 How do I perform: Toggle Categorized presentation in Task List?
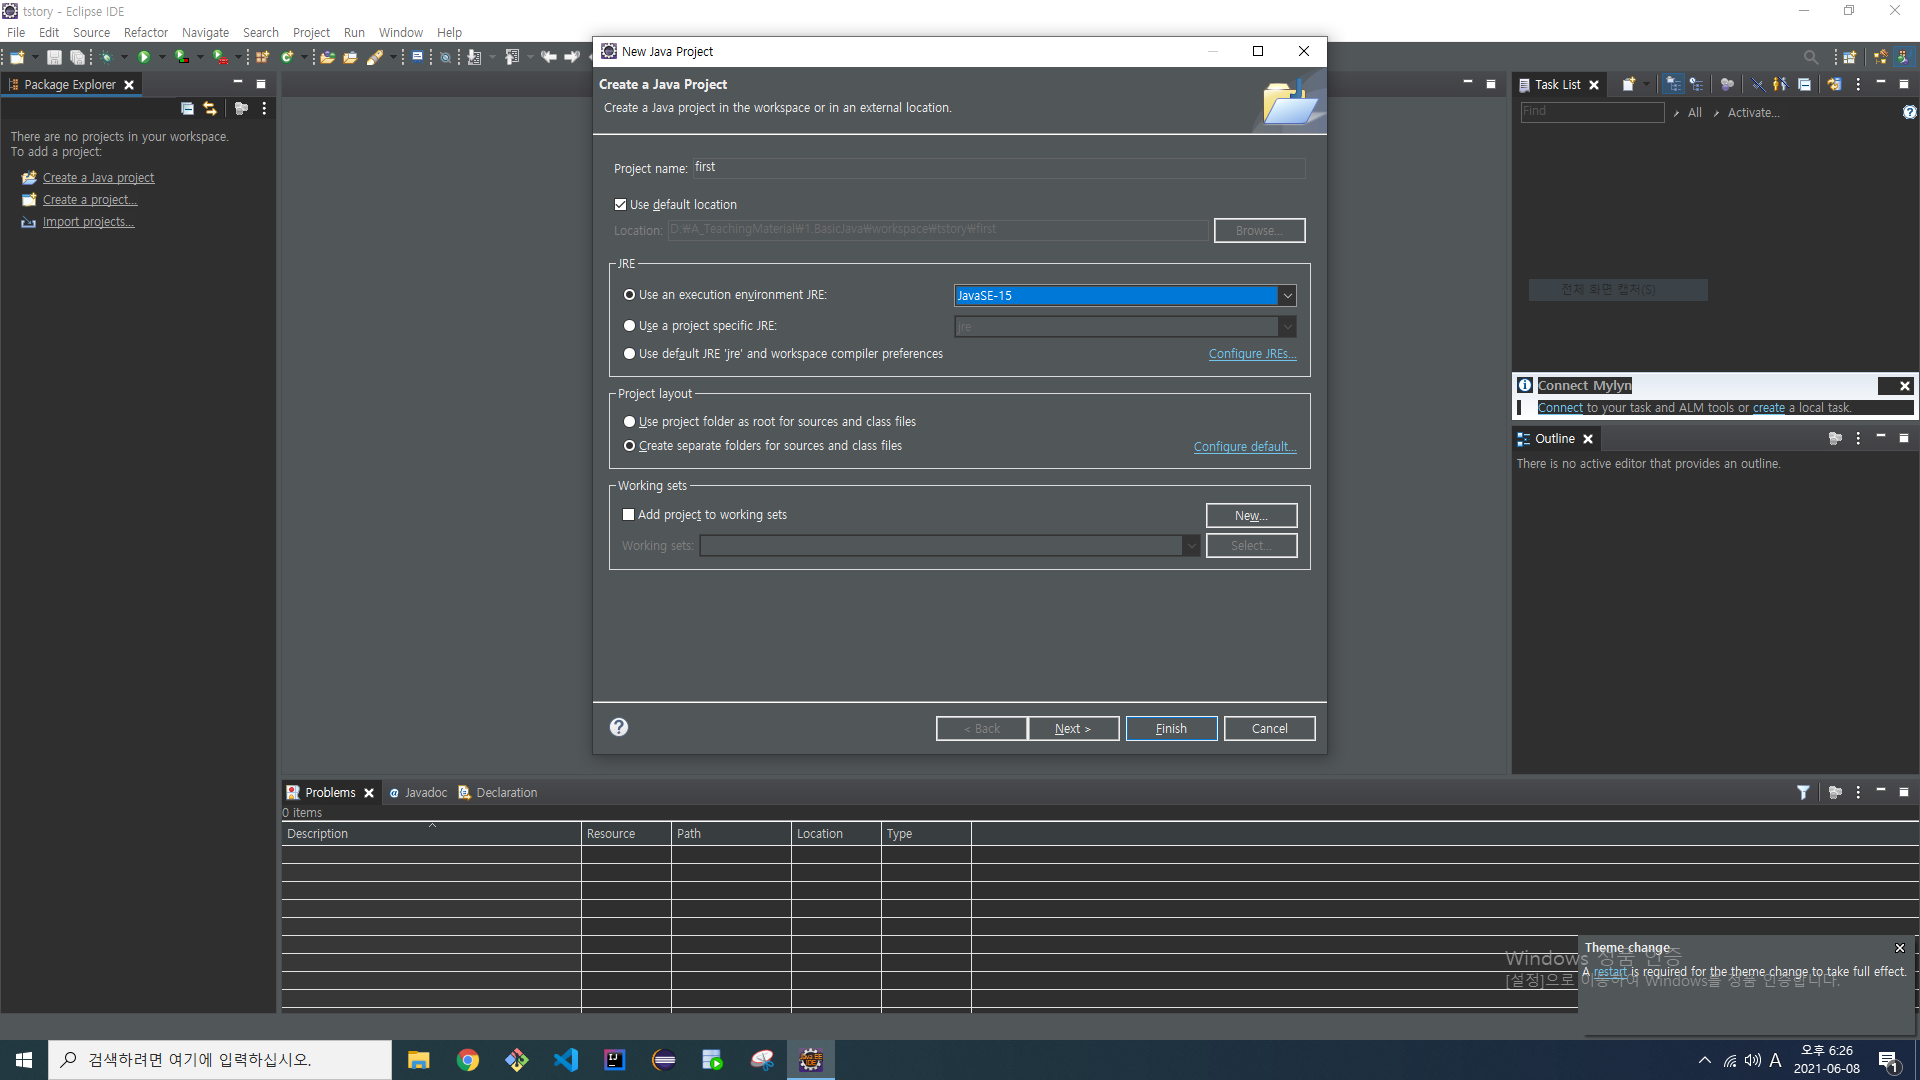1673,85
